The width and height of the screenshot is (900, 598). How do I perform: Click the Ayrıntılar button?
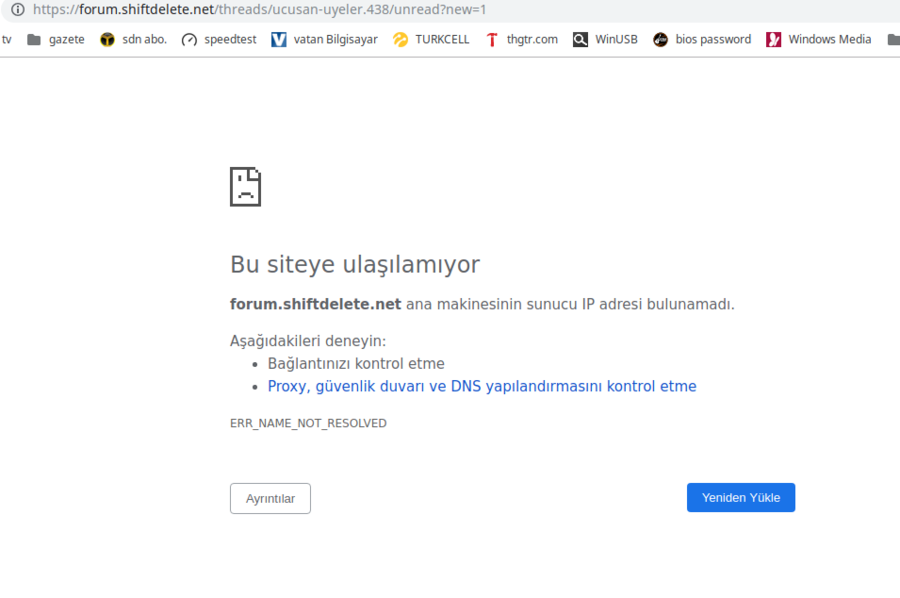coord(270,498)
